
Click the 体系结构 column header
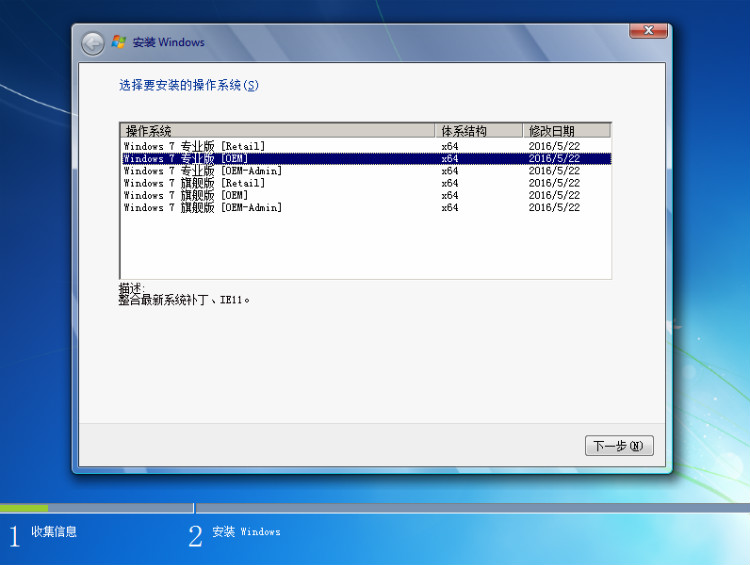(x=479, y=131)
